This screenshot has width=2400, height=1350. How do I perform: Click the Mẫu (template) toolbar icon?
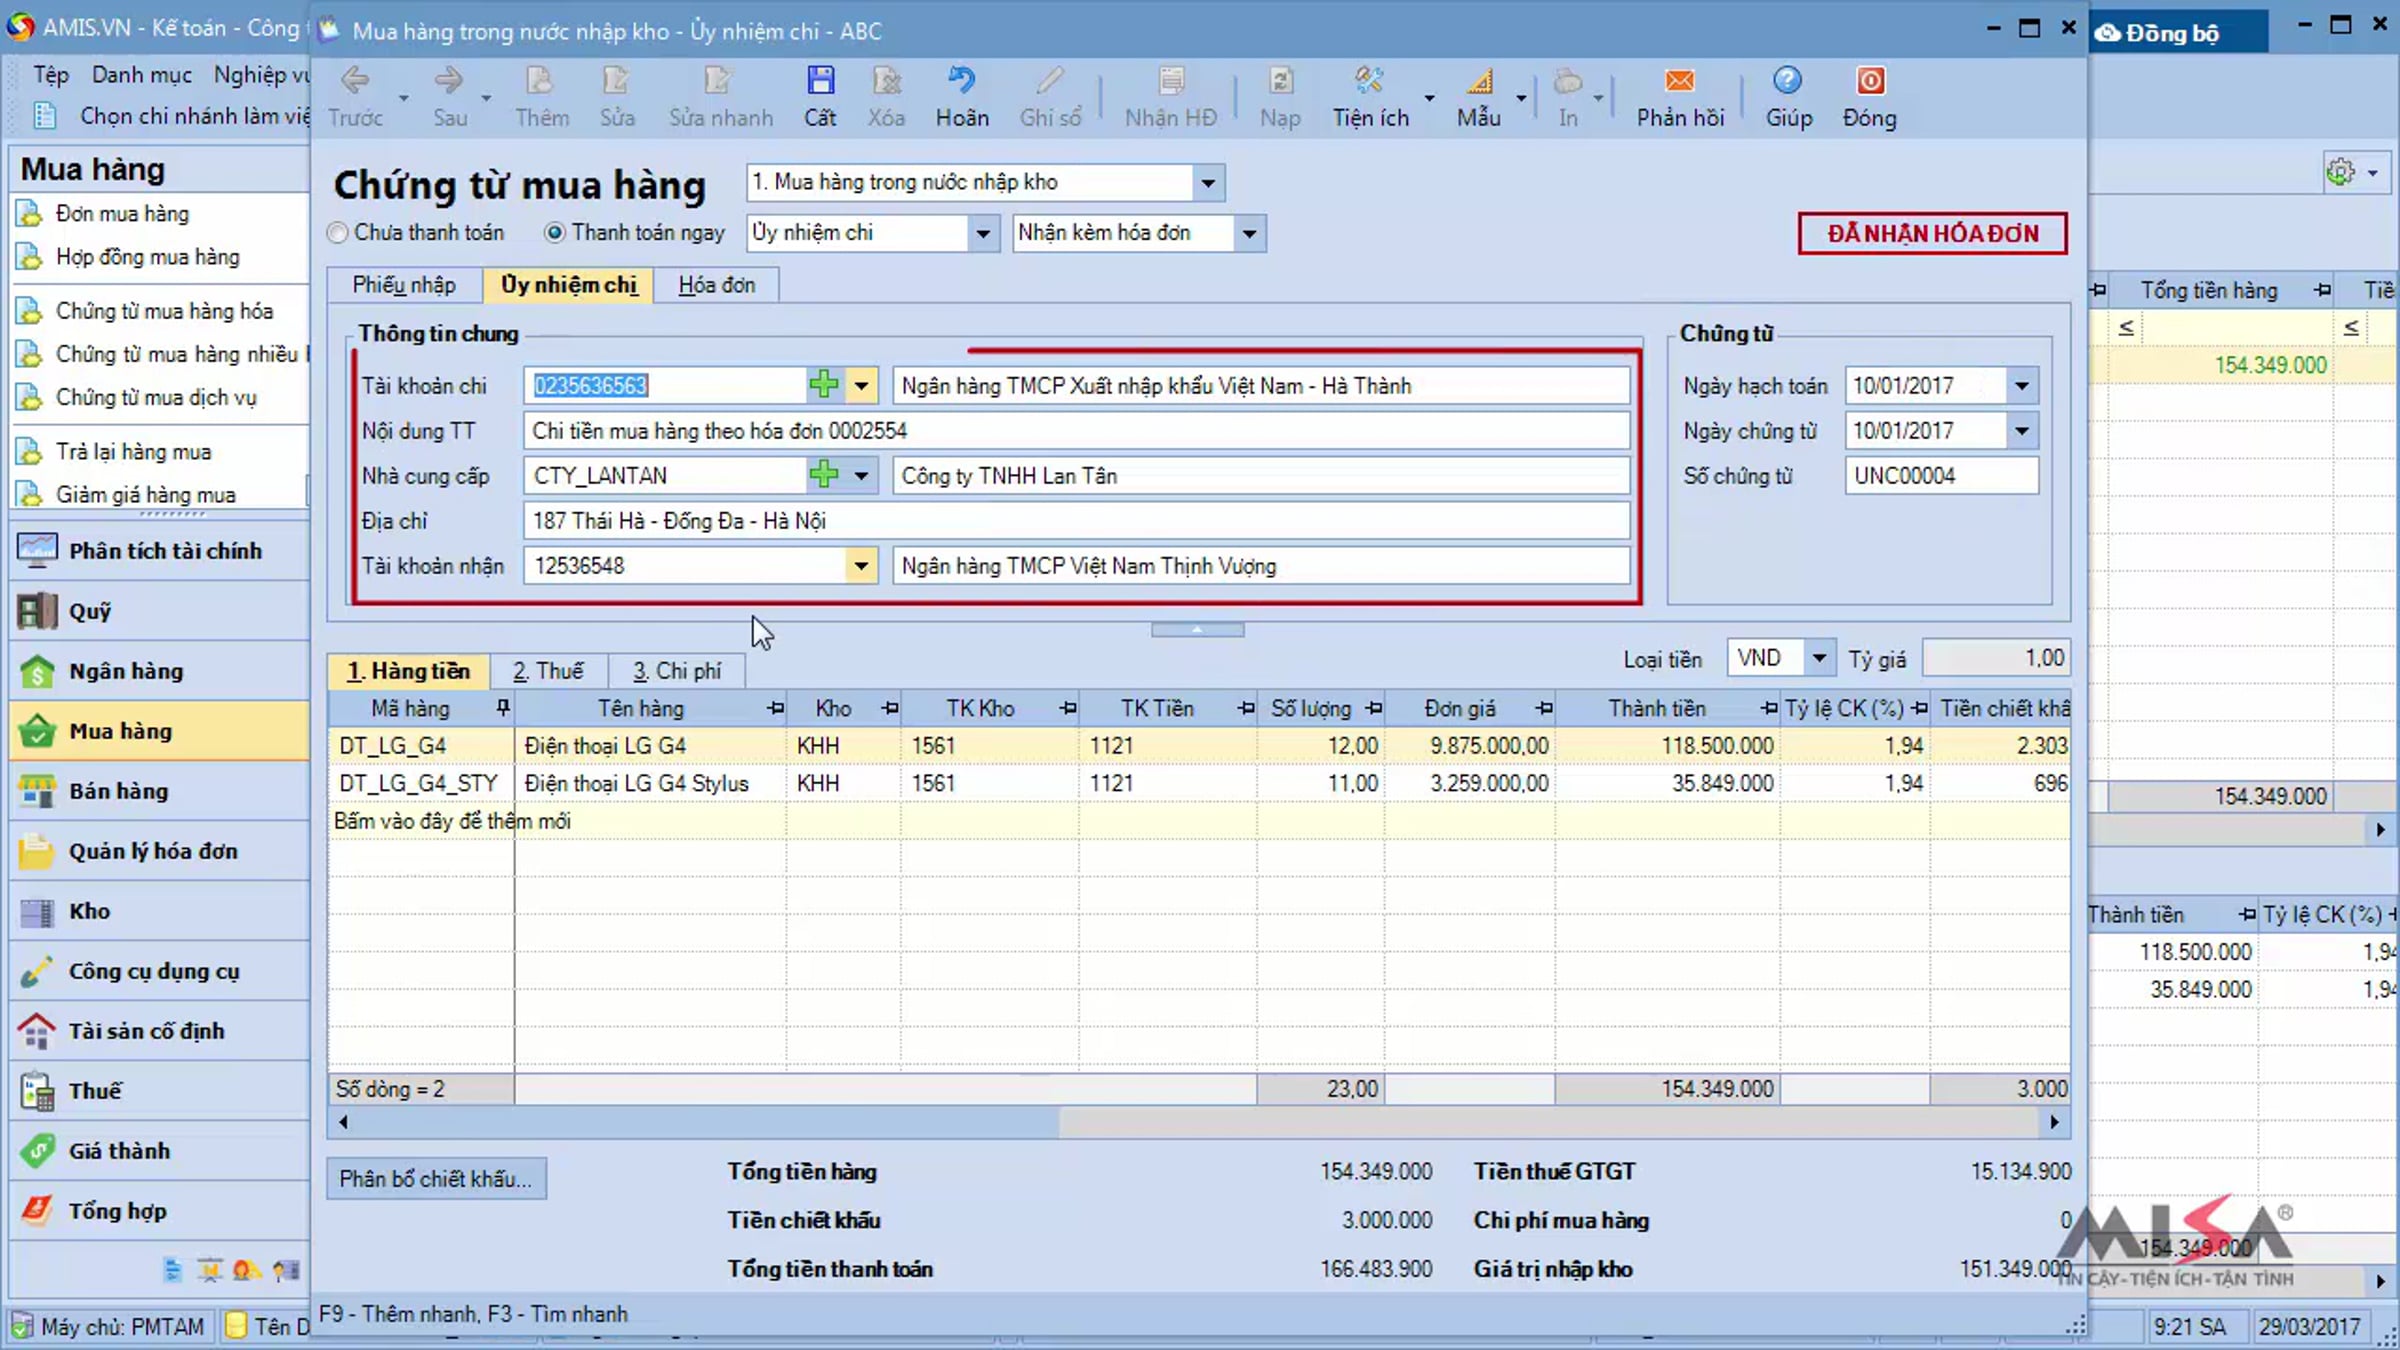click(x=1479, y=81)
